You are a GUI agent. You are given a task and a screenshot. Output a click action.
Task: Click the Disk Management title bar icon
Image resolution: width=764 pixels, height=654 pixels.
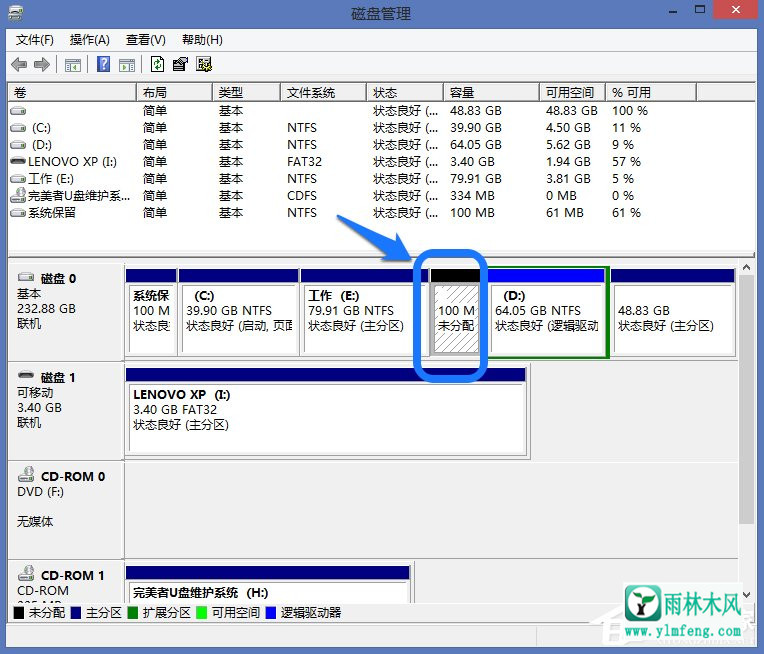point(16,13)
